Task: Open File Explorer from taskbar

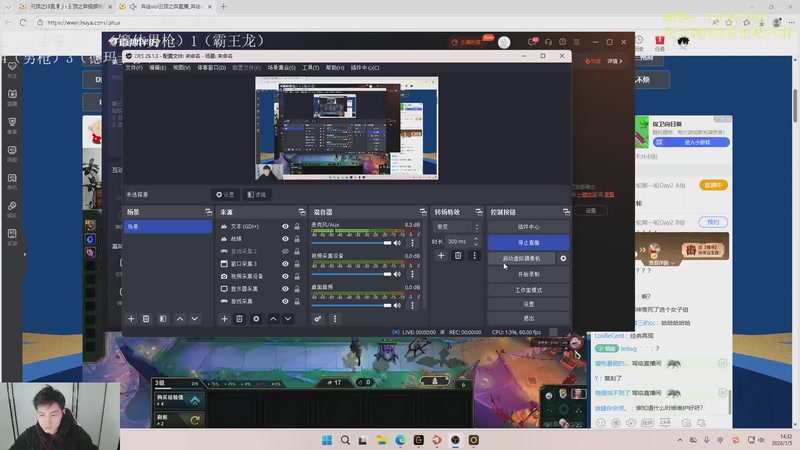Action: click(x=382, y=440)
